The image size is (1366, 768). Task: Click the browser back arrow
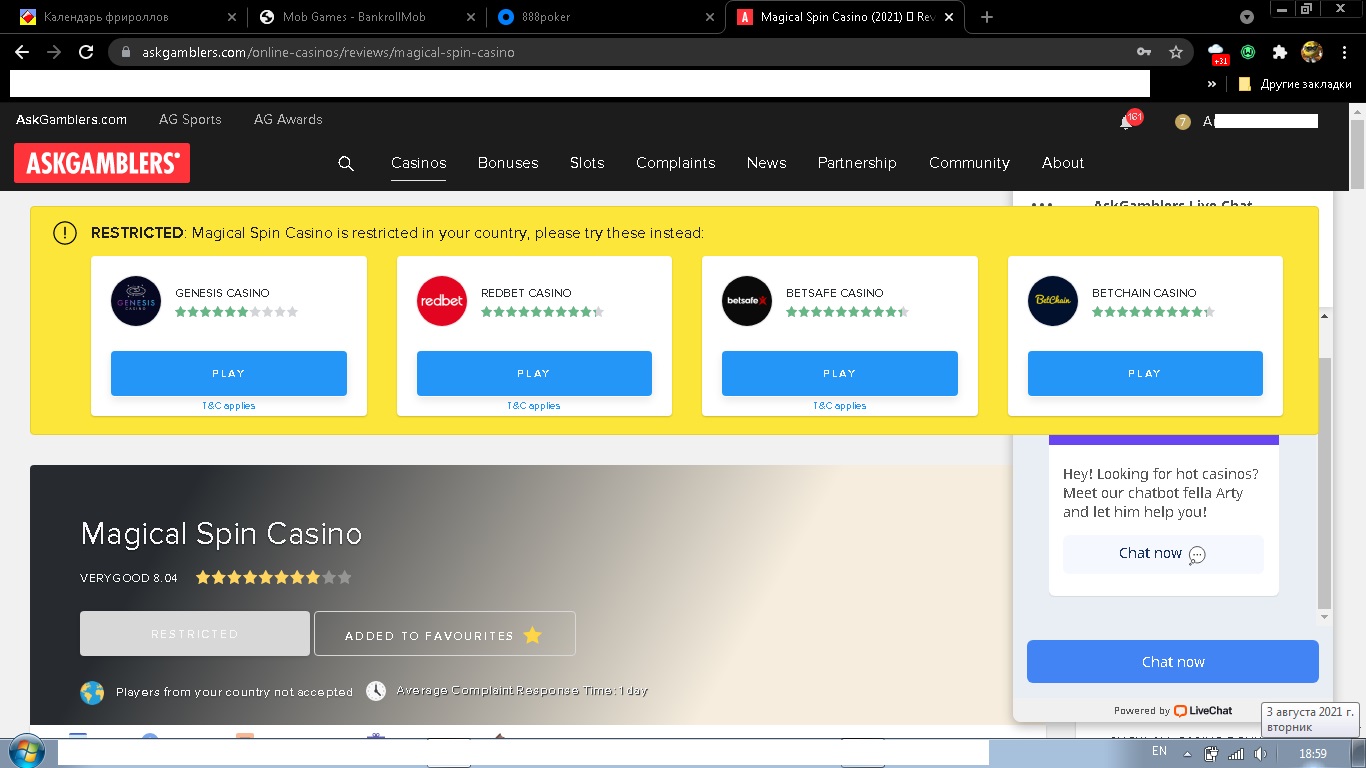[22, 52]
